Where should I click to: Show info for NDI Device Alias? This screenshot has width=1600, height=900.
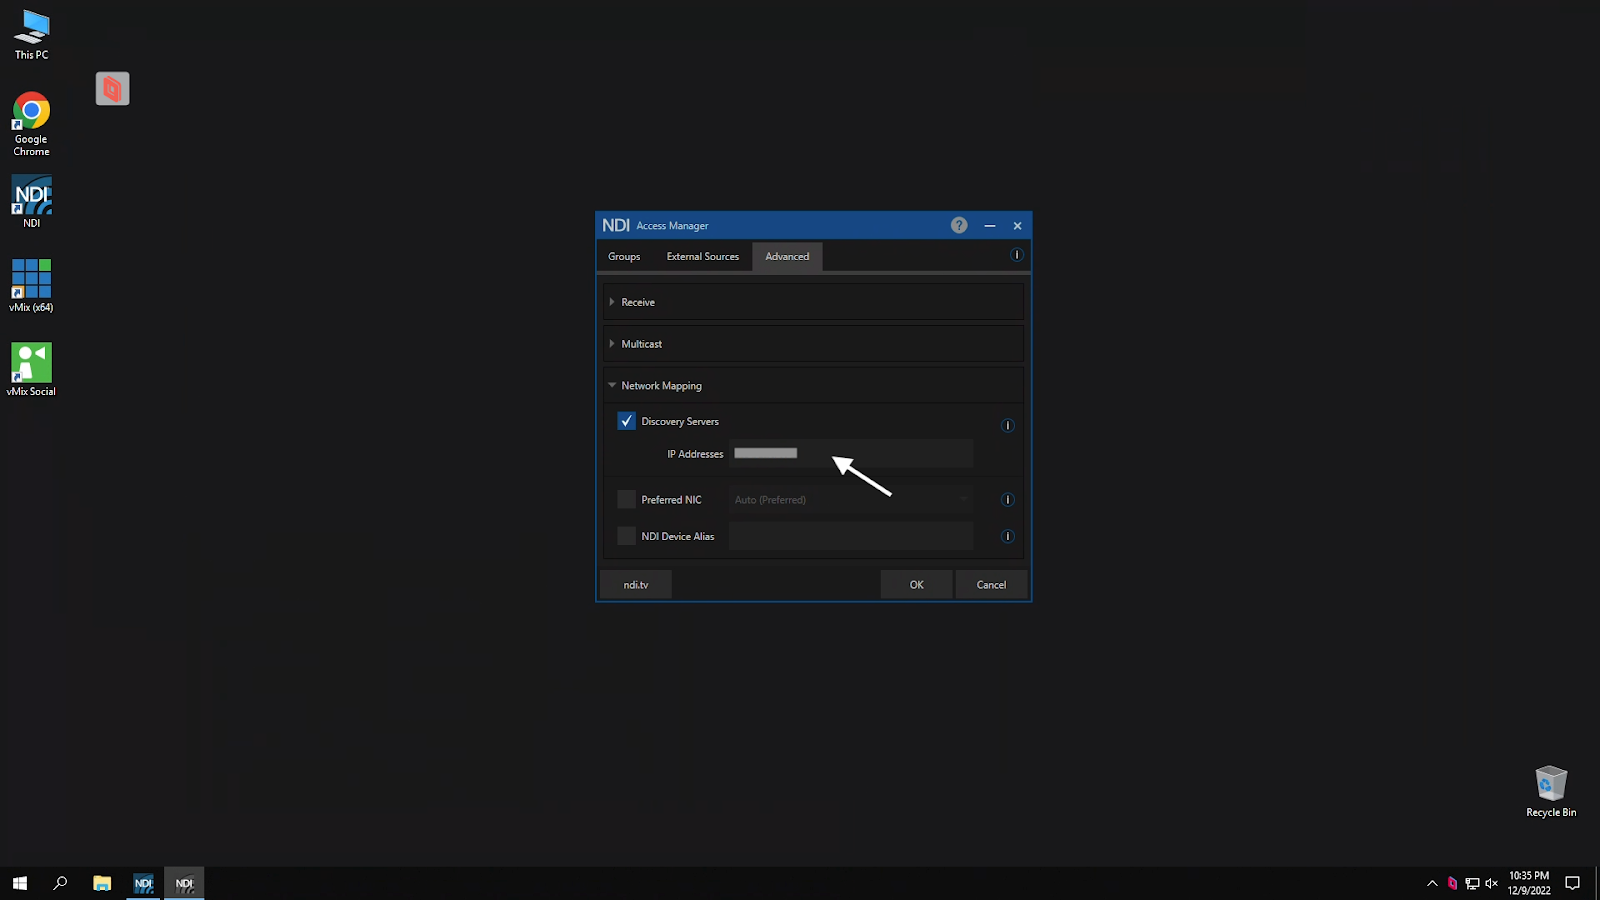[x=1007, y=536]
